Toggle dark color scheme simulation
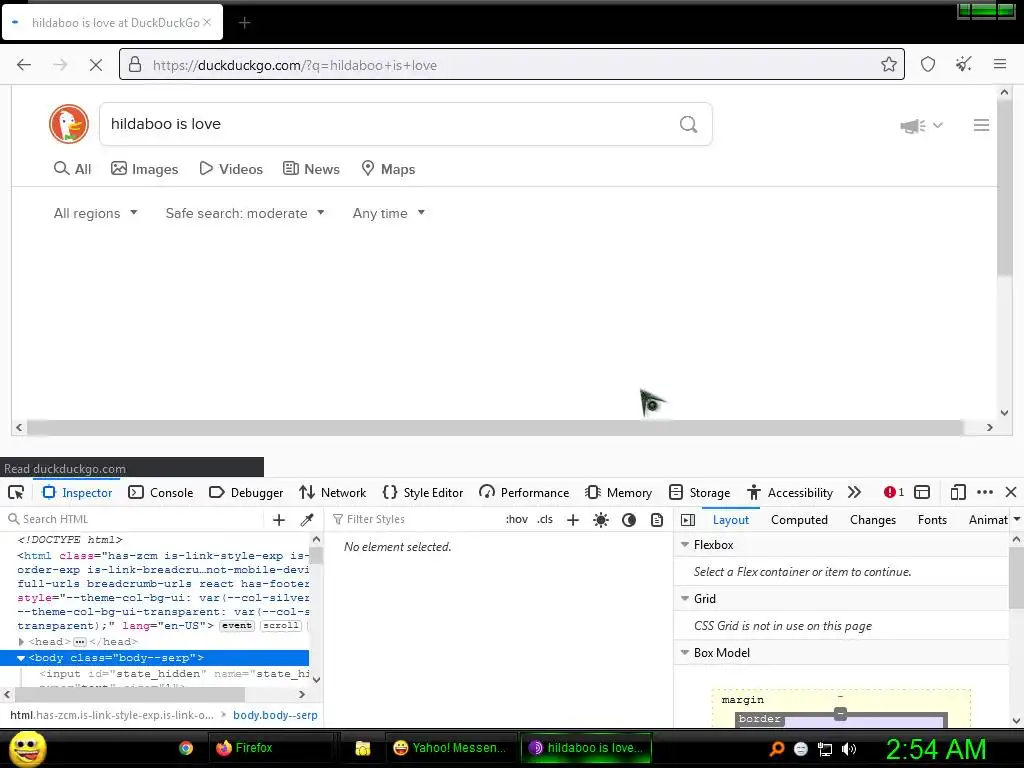Screen dimensions: 1024x768 coord(629,520)
